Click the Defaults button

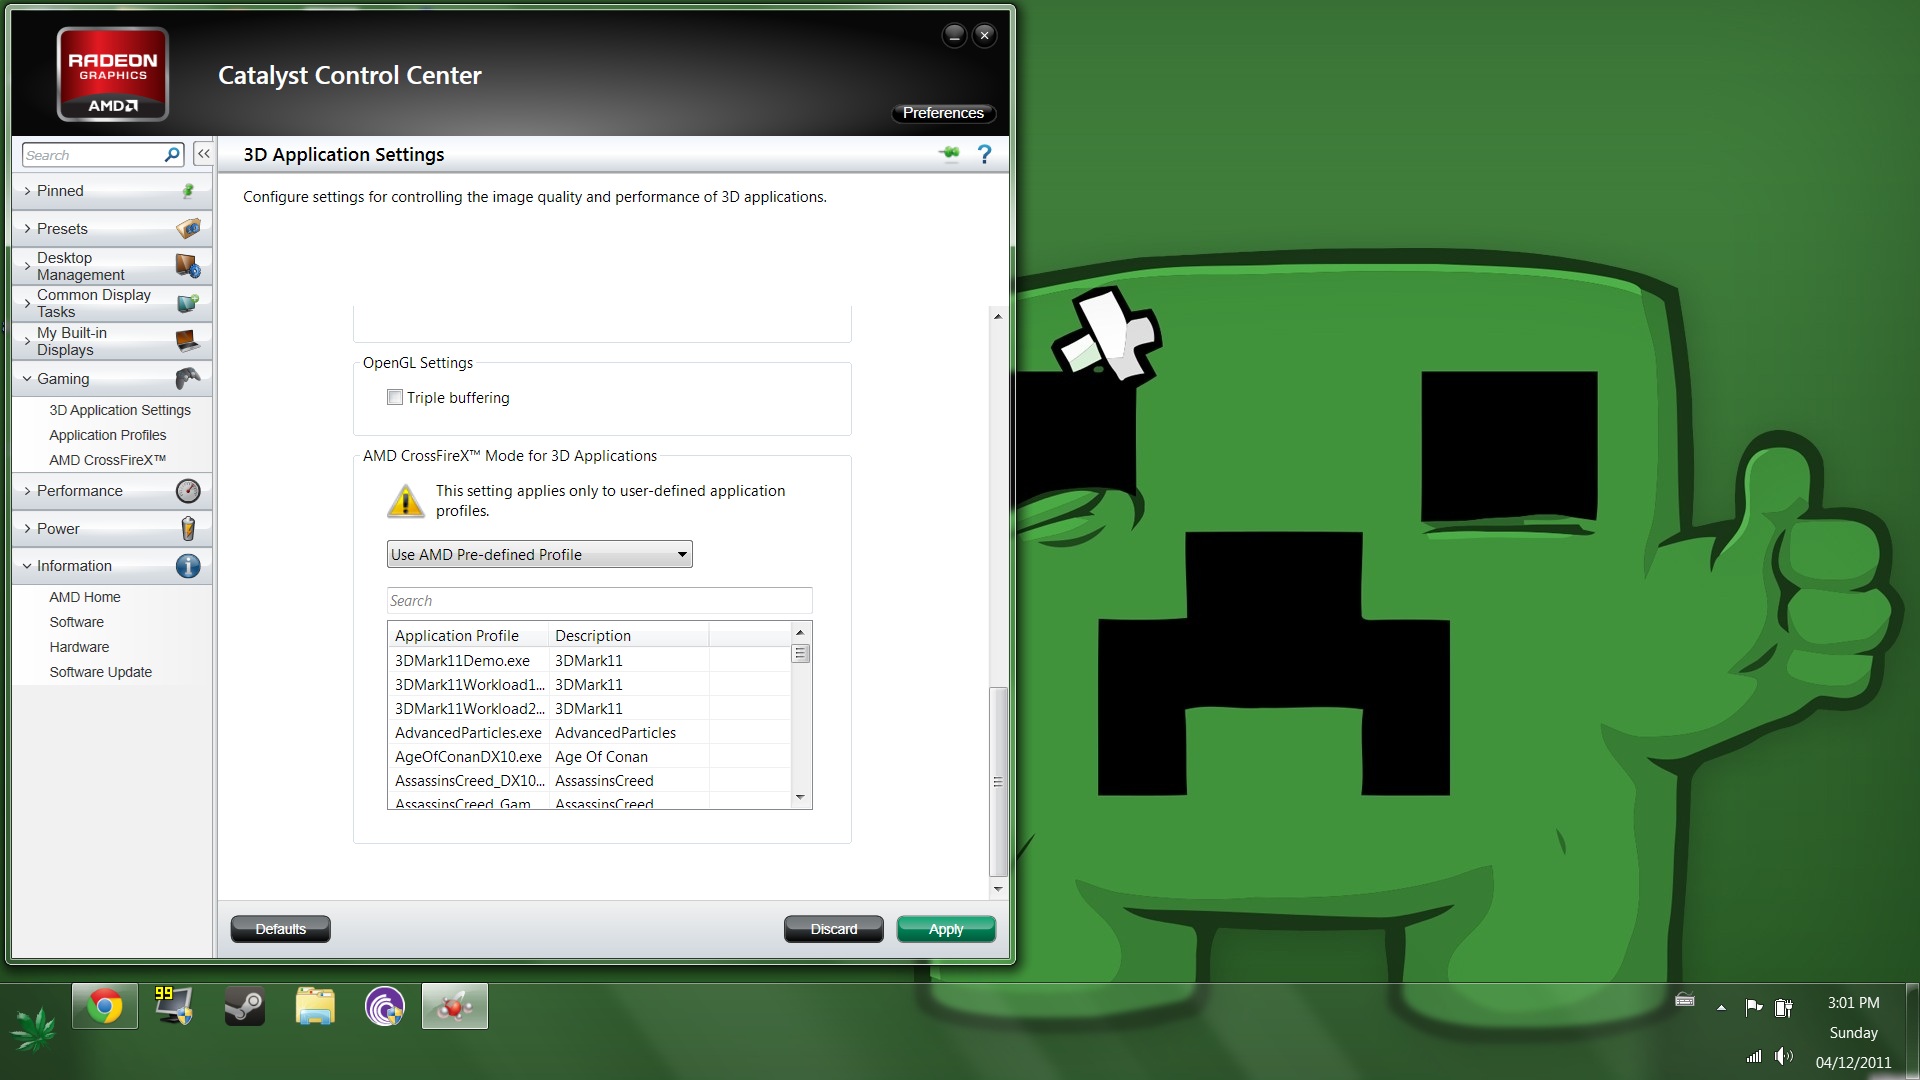(x=280, y=929)
